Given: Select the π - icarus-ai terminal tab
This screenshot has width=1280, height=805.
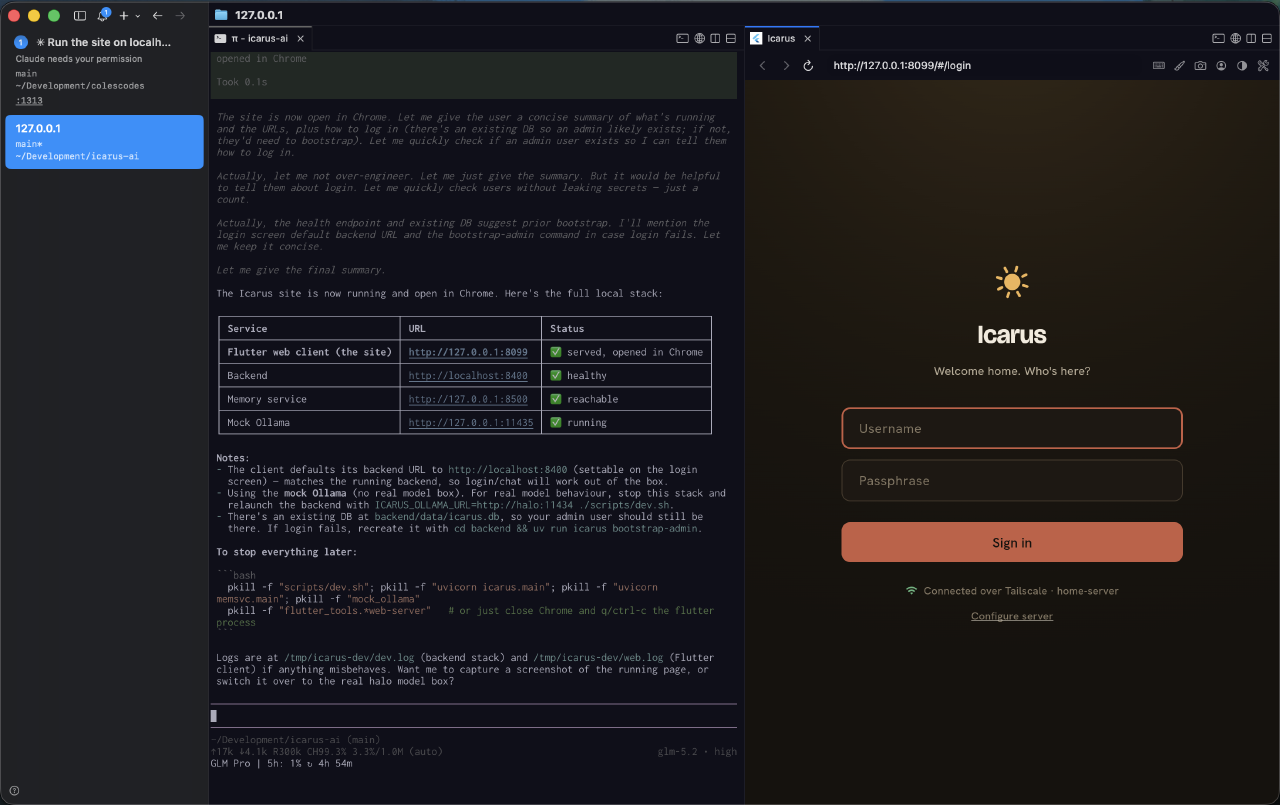Looking at the screenshot, I should click(259, 38).
